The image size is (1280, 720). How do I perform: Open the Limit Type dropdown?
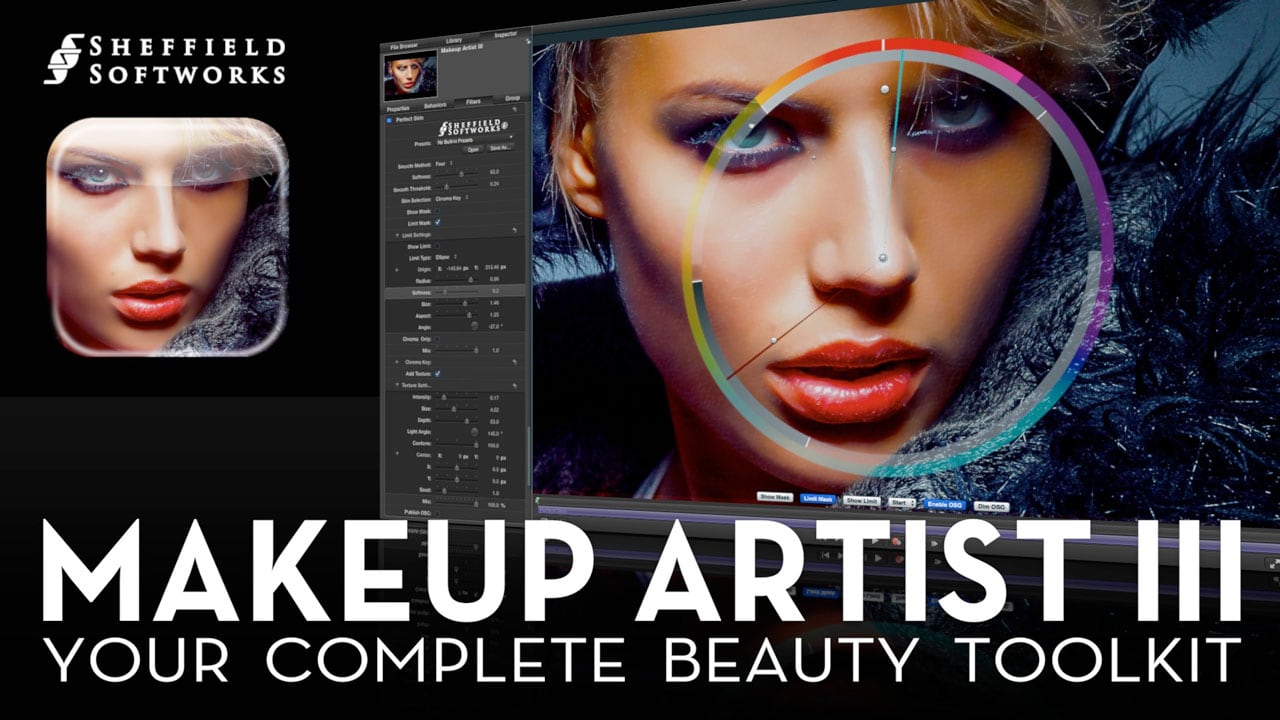[x=446, y=257]
